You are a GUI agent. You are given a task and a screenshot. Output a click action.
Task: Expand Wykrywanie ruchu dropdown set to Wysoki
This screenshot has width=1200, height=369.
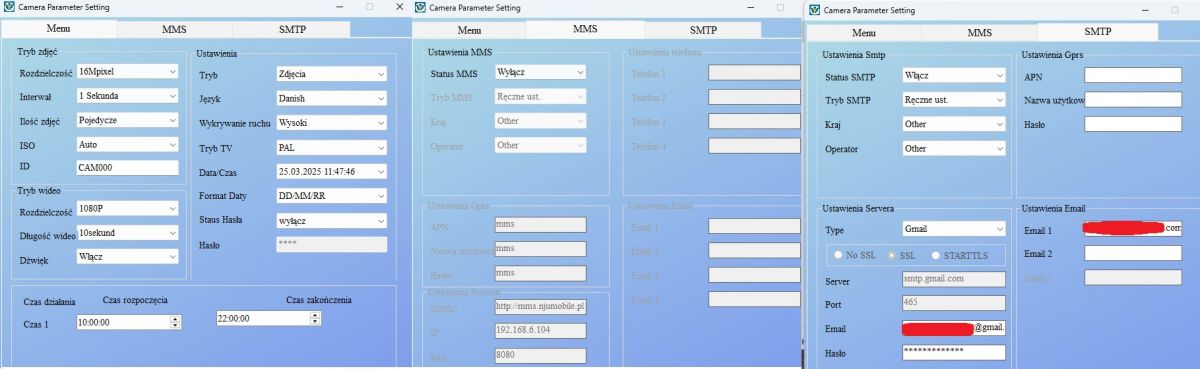pyautogui.click(x=331, y=122)
